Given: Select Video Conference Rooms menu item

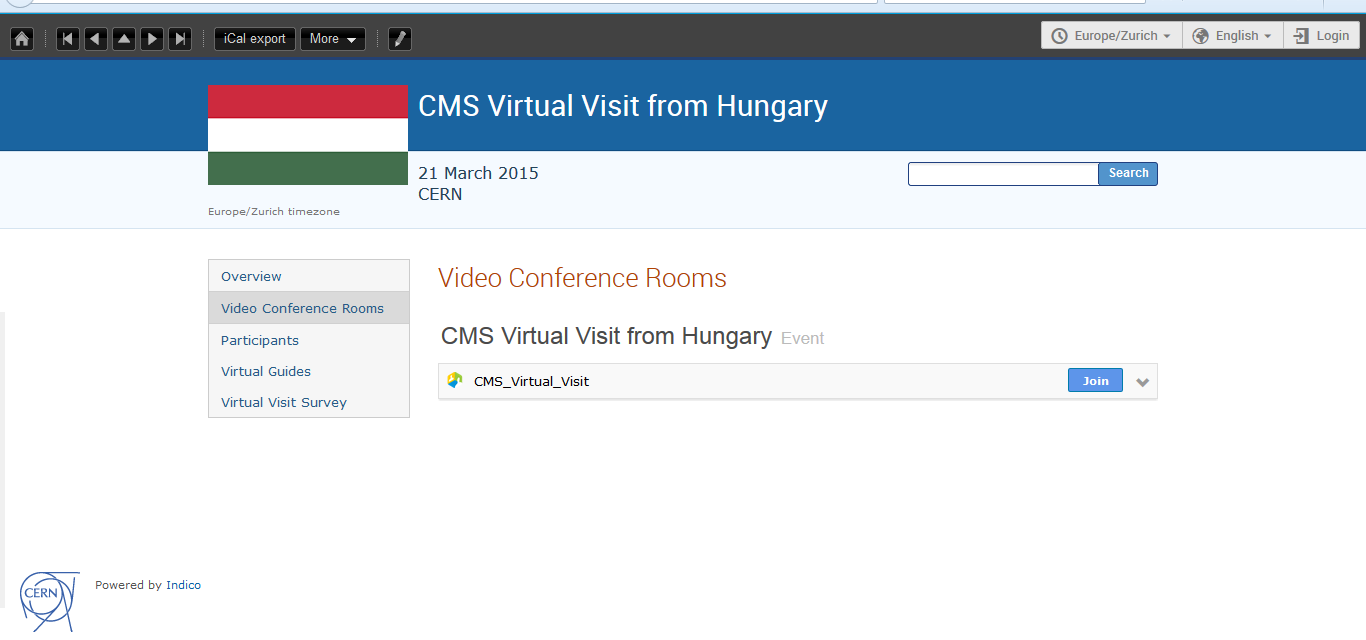Looking at the screenshot, I should click(309, 308).
